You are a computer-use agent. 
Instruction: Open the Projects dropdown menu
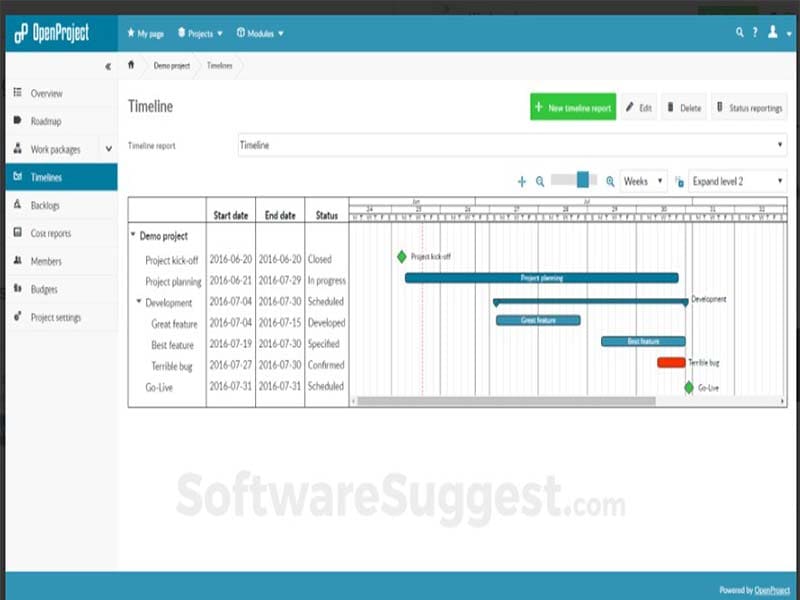[x=200, y=34]
